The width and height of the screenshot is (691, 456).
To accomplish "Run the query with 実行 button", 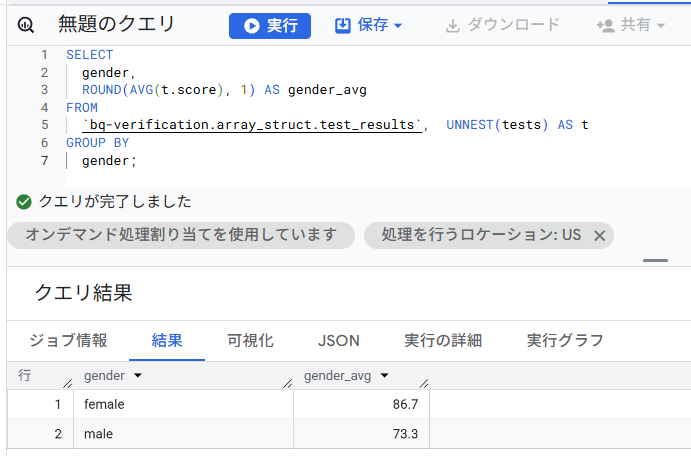I will tap(270, 25).
